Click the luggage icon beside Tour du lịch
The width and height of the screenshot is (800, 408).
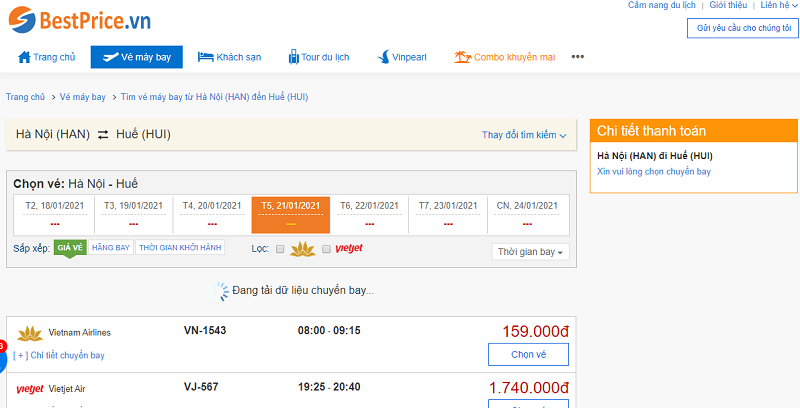point(293,57)
